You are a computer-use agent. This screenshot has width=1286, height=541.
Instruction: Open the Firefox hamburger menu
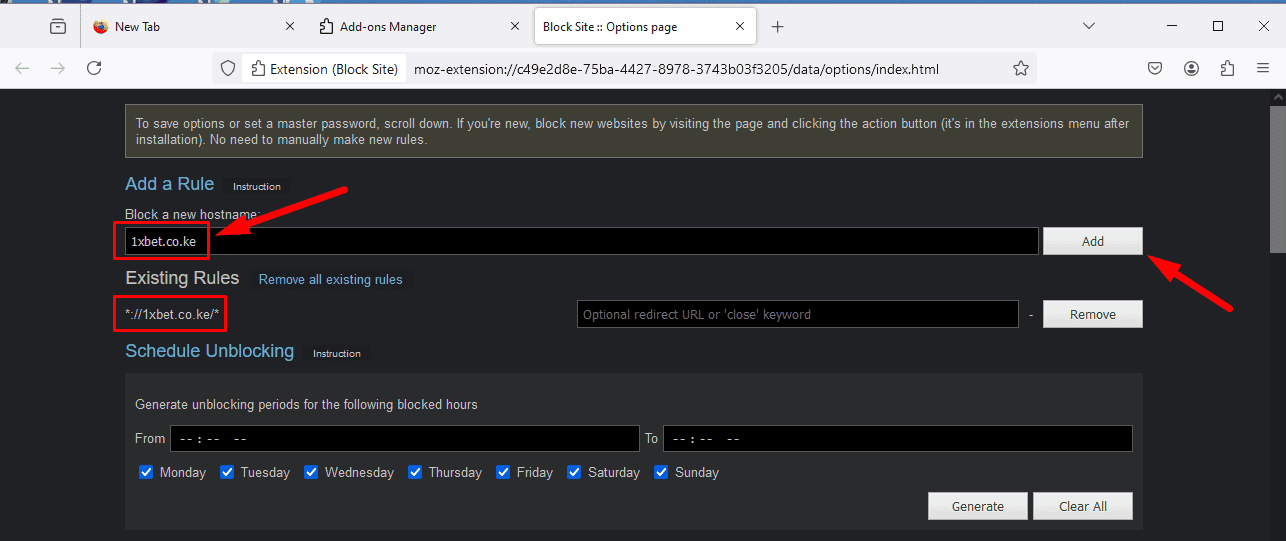tap(1263, 68)
